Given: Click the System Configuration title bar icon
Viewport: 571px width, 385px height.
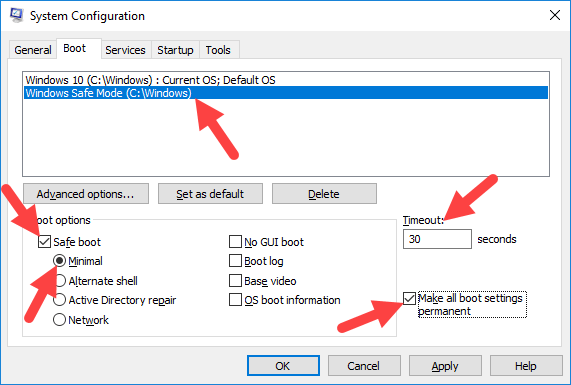Looking at the screenshot, I should pos(16,15).
